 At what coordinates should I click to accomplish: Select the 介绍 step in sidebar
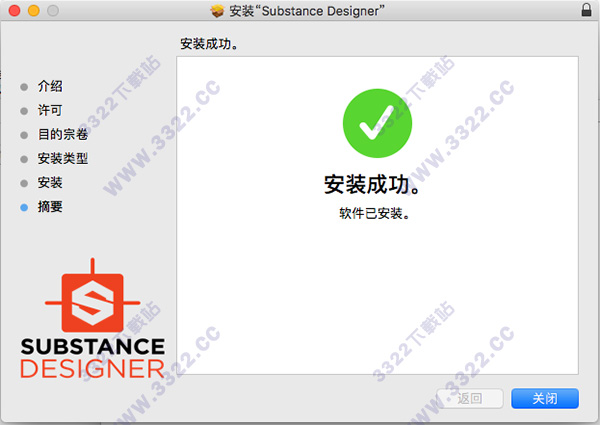point(50,86)
